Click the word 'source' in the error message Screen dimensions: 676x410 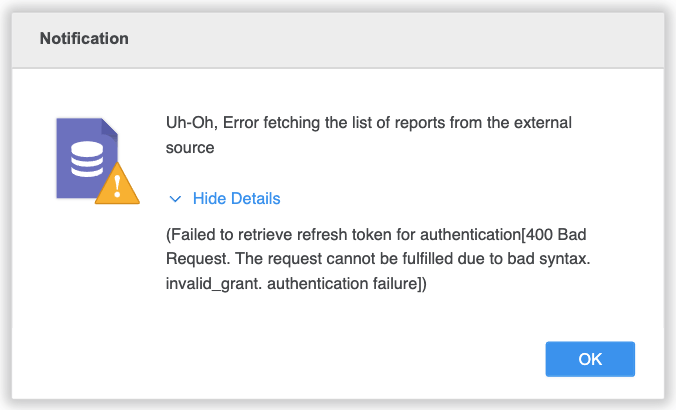tap(190, 148)
